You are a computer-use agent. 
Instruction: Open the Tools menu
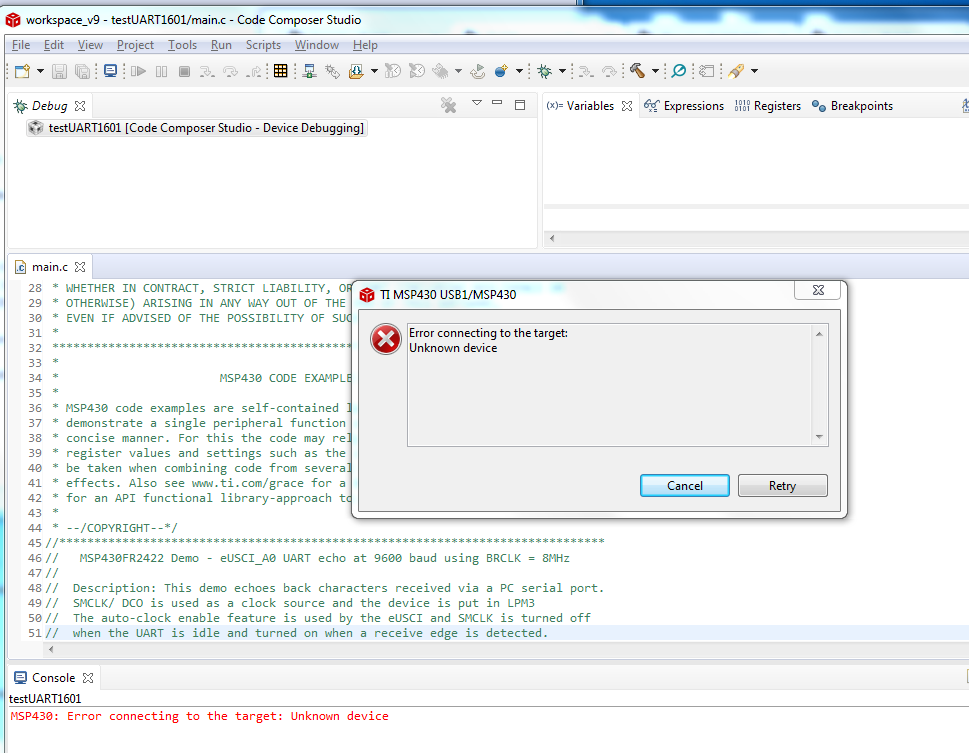[x=182, y=45]
